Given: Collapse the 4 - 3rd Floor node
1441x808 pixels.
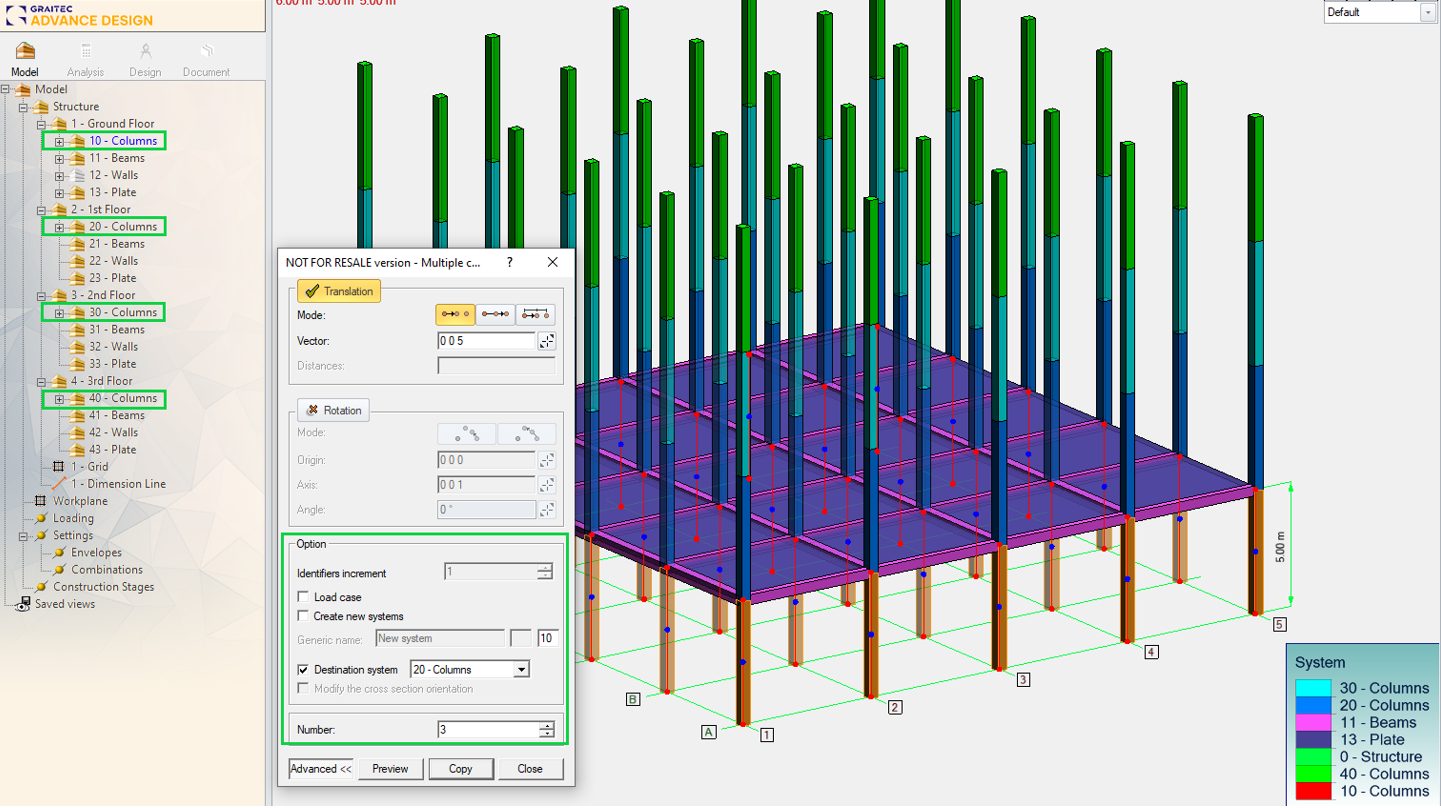Looking at the screenshot, I should pyautogui.click(x=41, y=382).
